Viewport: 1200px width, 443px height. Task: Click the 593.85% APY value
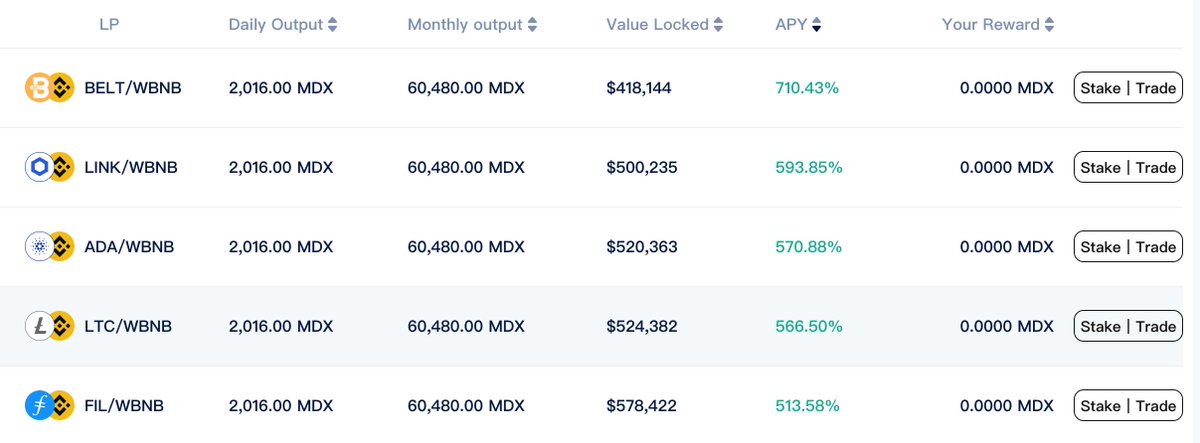coord(809,167)
